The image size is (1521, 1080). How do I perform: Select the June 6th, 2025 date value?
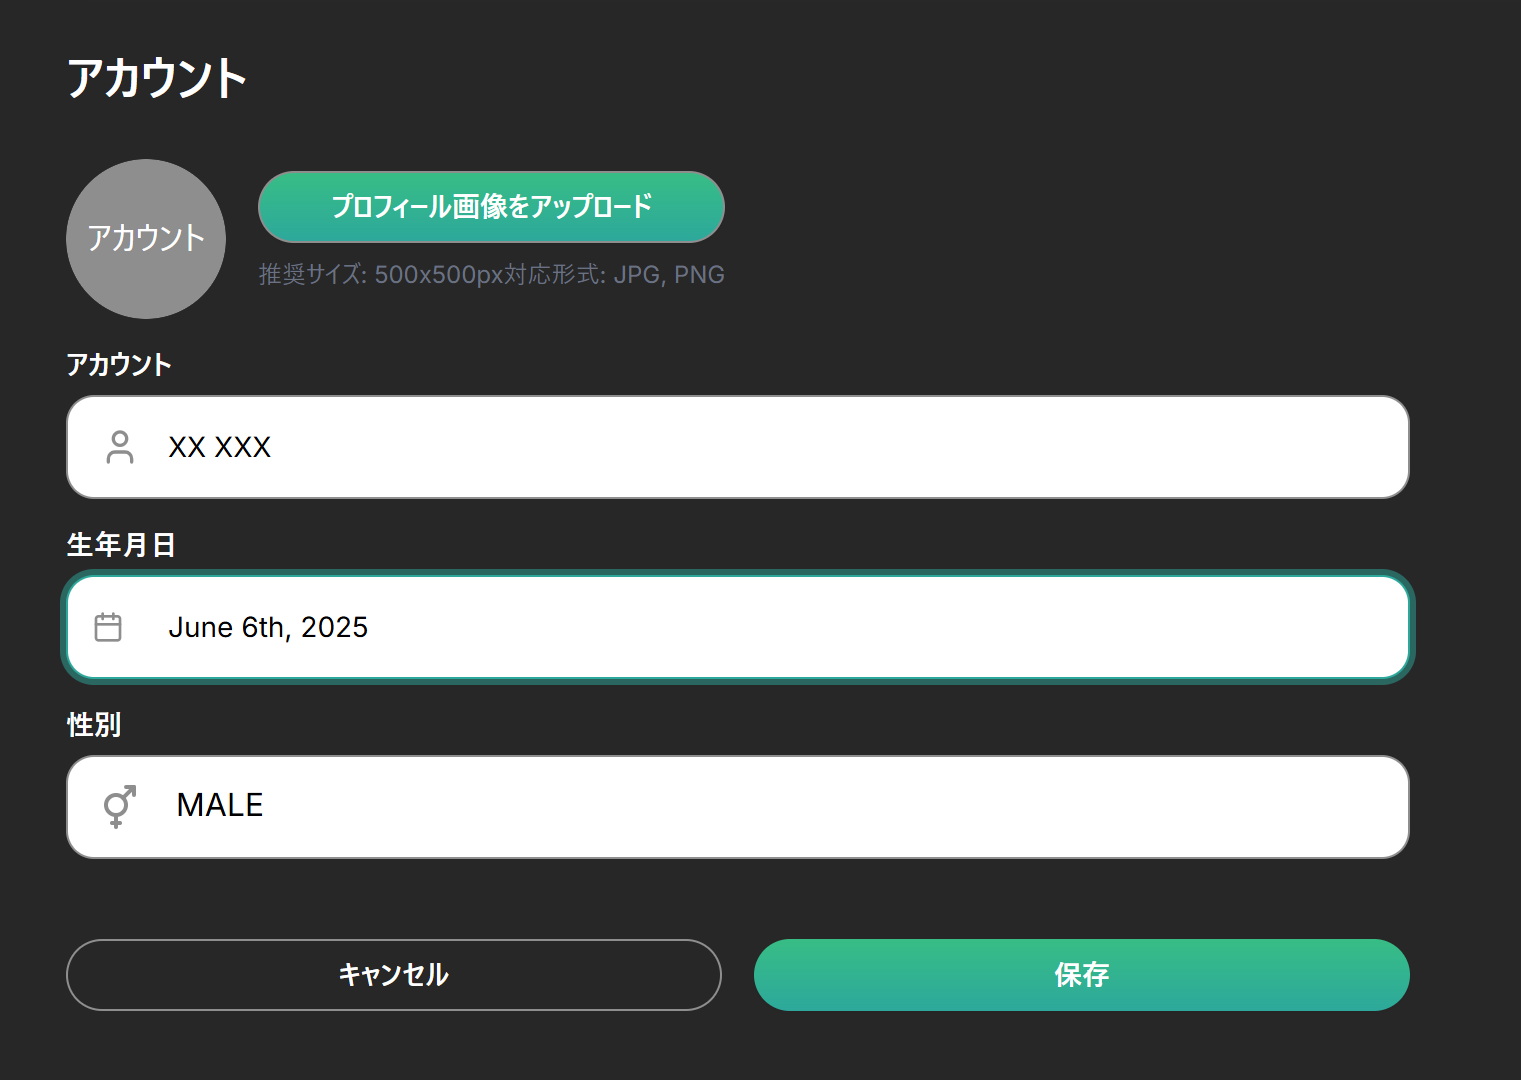[x=268, y=627]
